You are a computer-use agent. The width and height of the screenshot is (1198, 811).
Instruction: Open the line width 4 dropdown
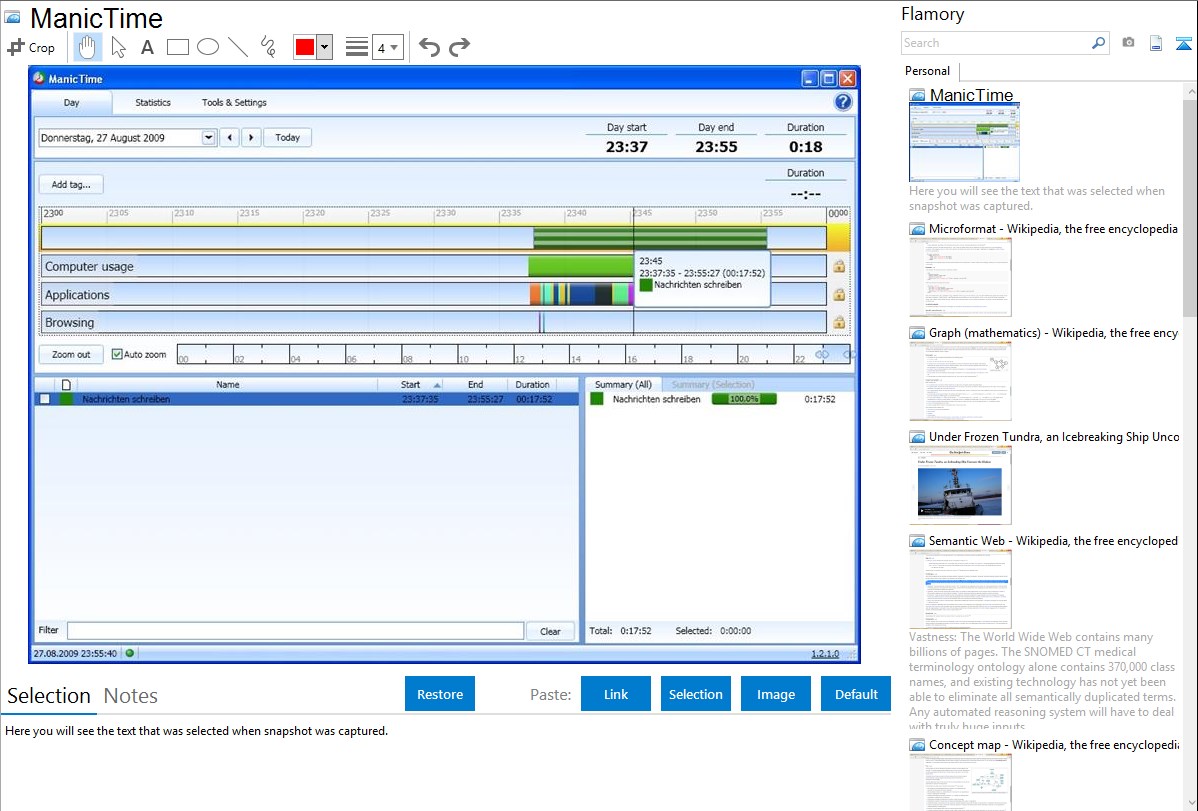click(x=387, y=47)
